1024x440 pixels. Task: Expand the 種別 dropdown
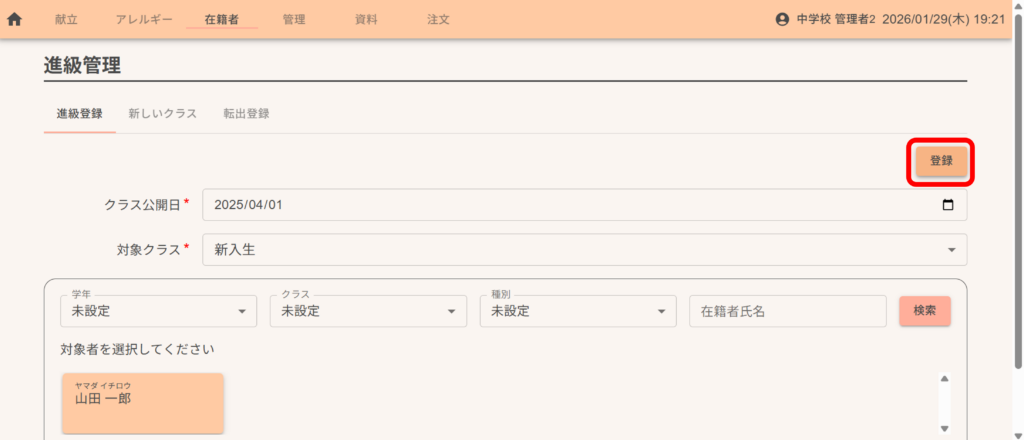point(577,311)
